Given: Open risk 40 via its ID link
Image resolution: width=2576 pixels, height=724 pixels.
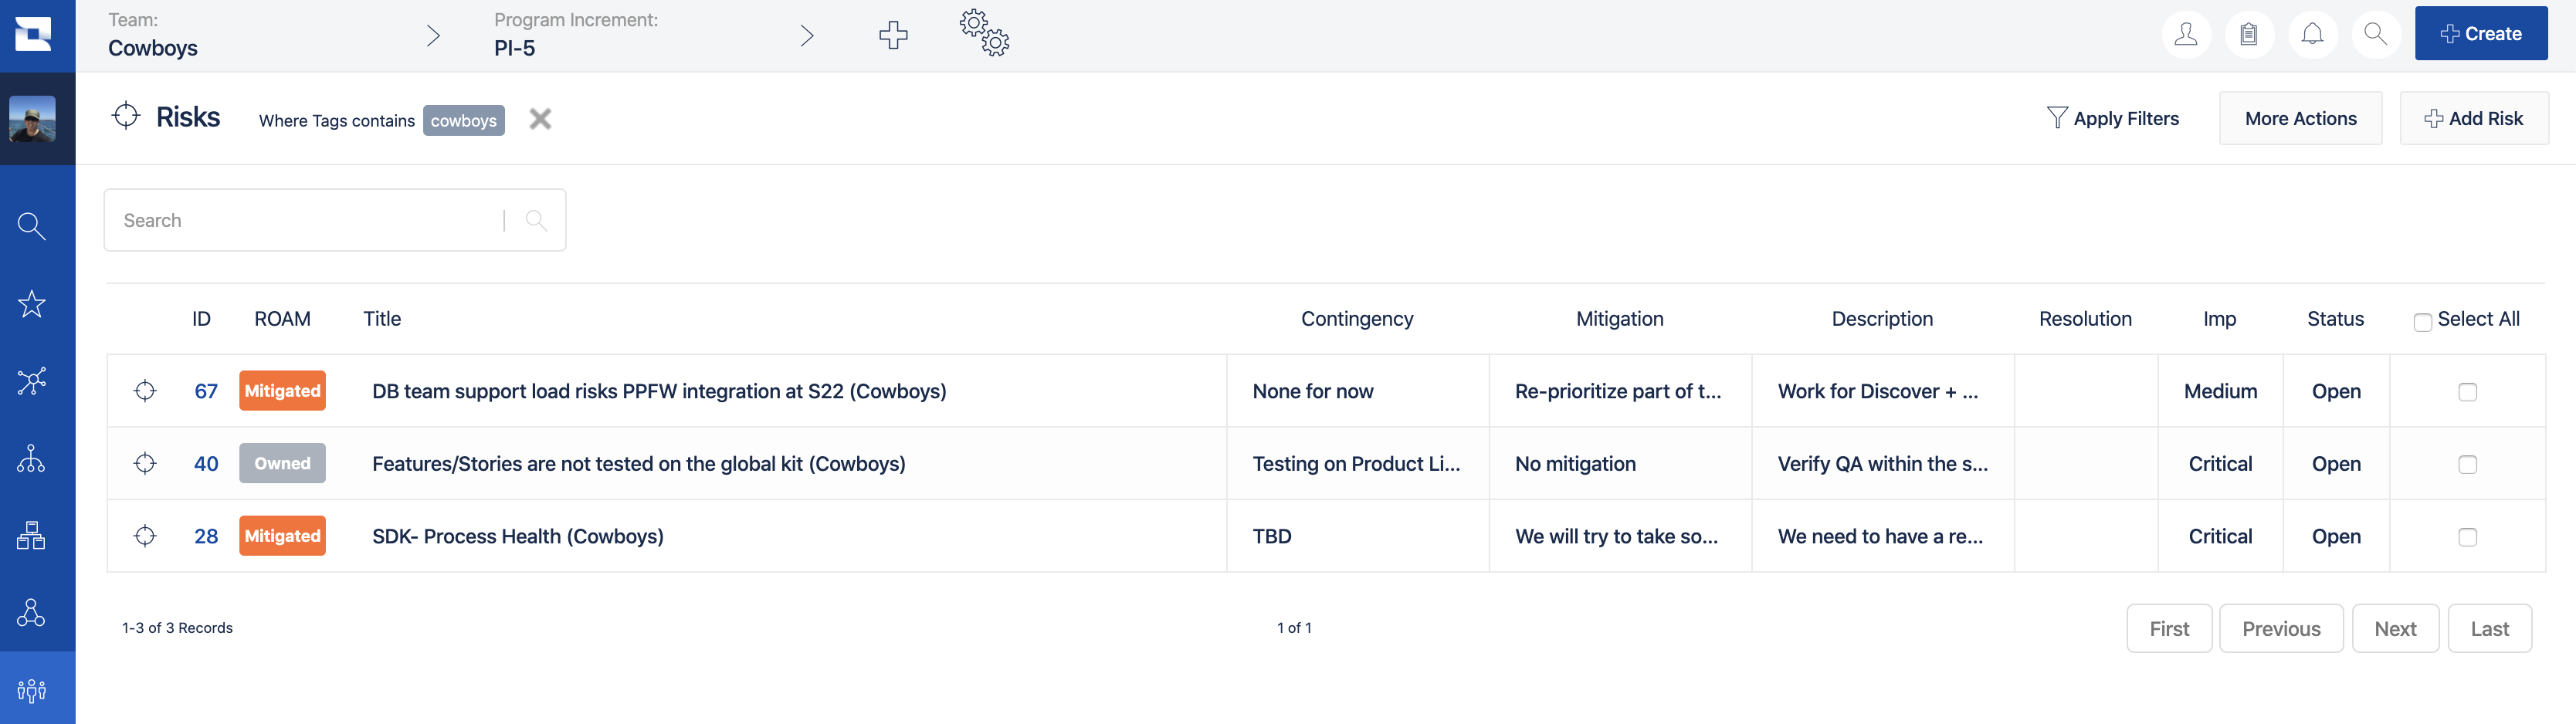Looking at the screenshot, I should tap(206, 464).
